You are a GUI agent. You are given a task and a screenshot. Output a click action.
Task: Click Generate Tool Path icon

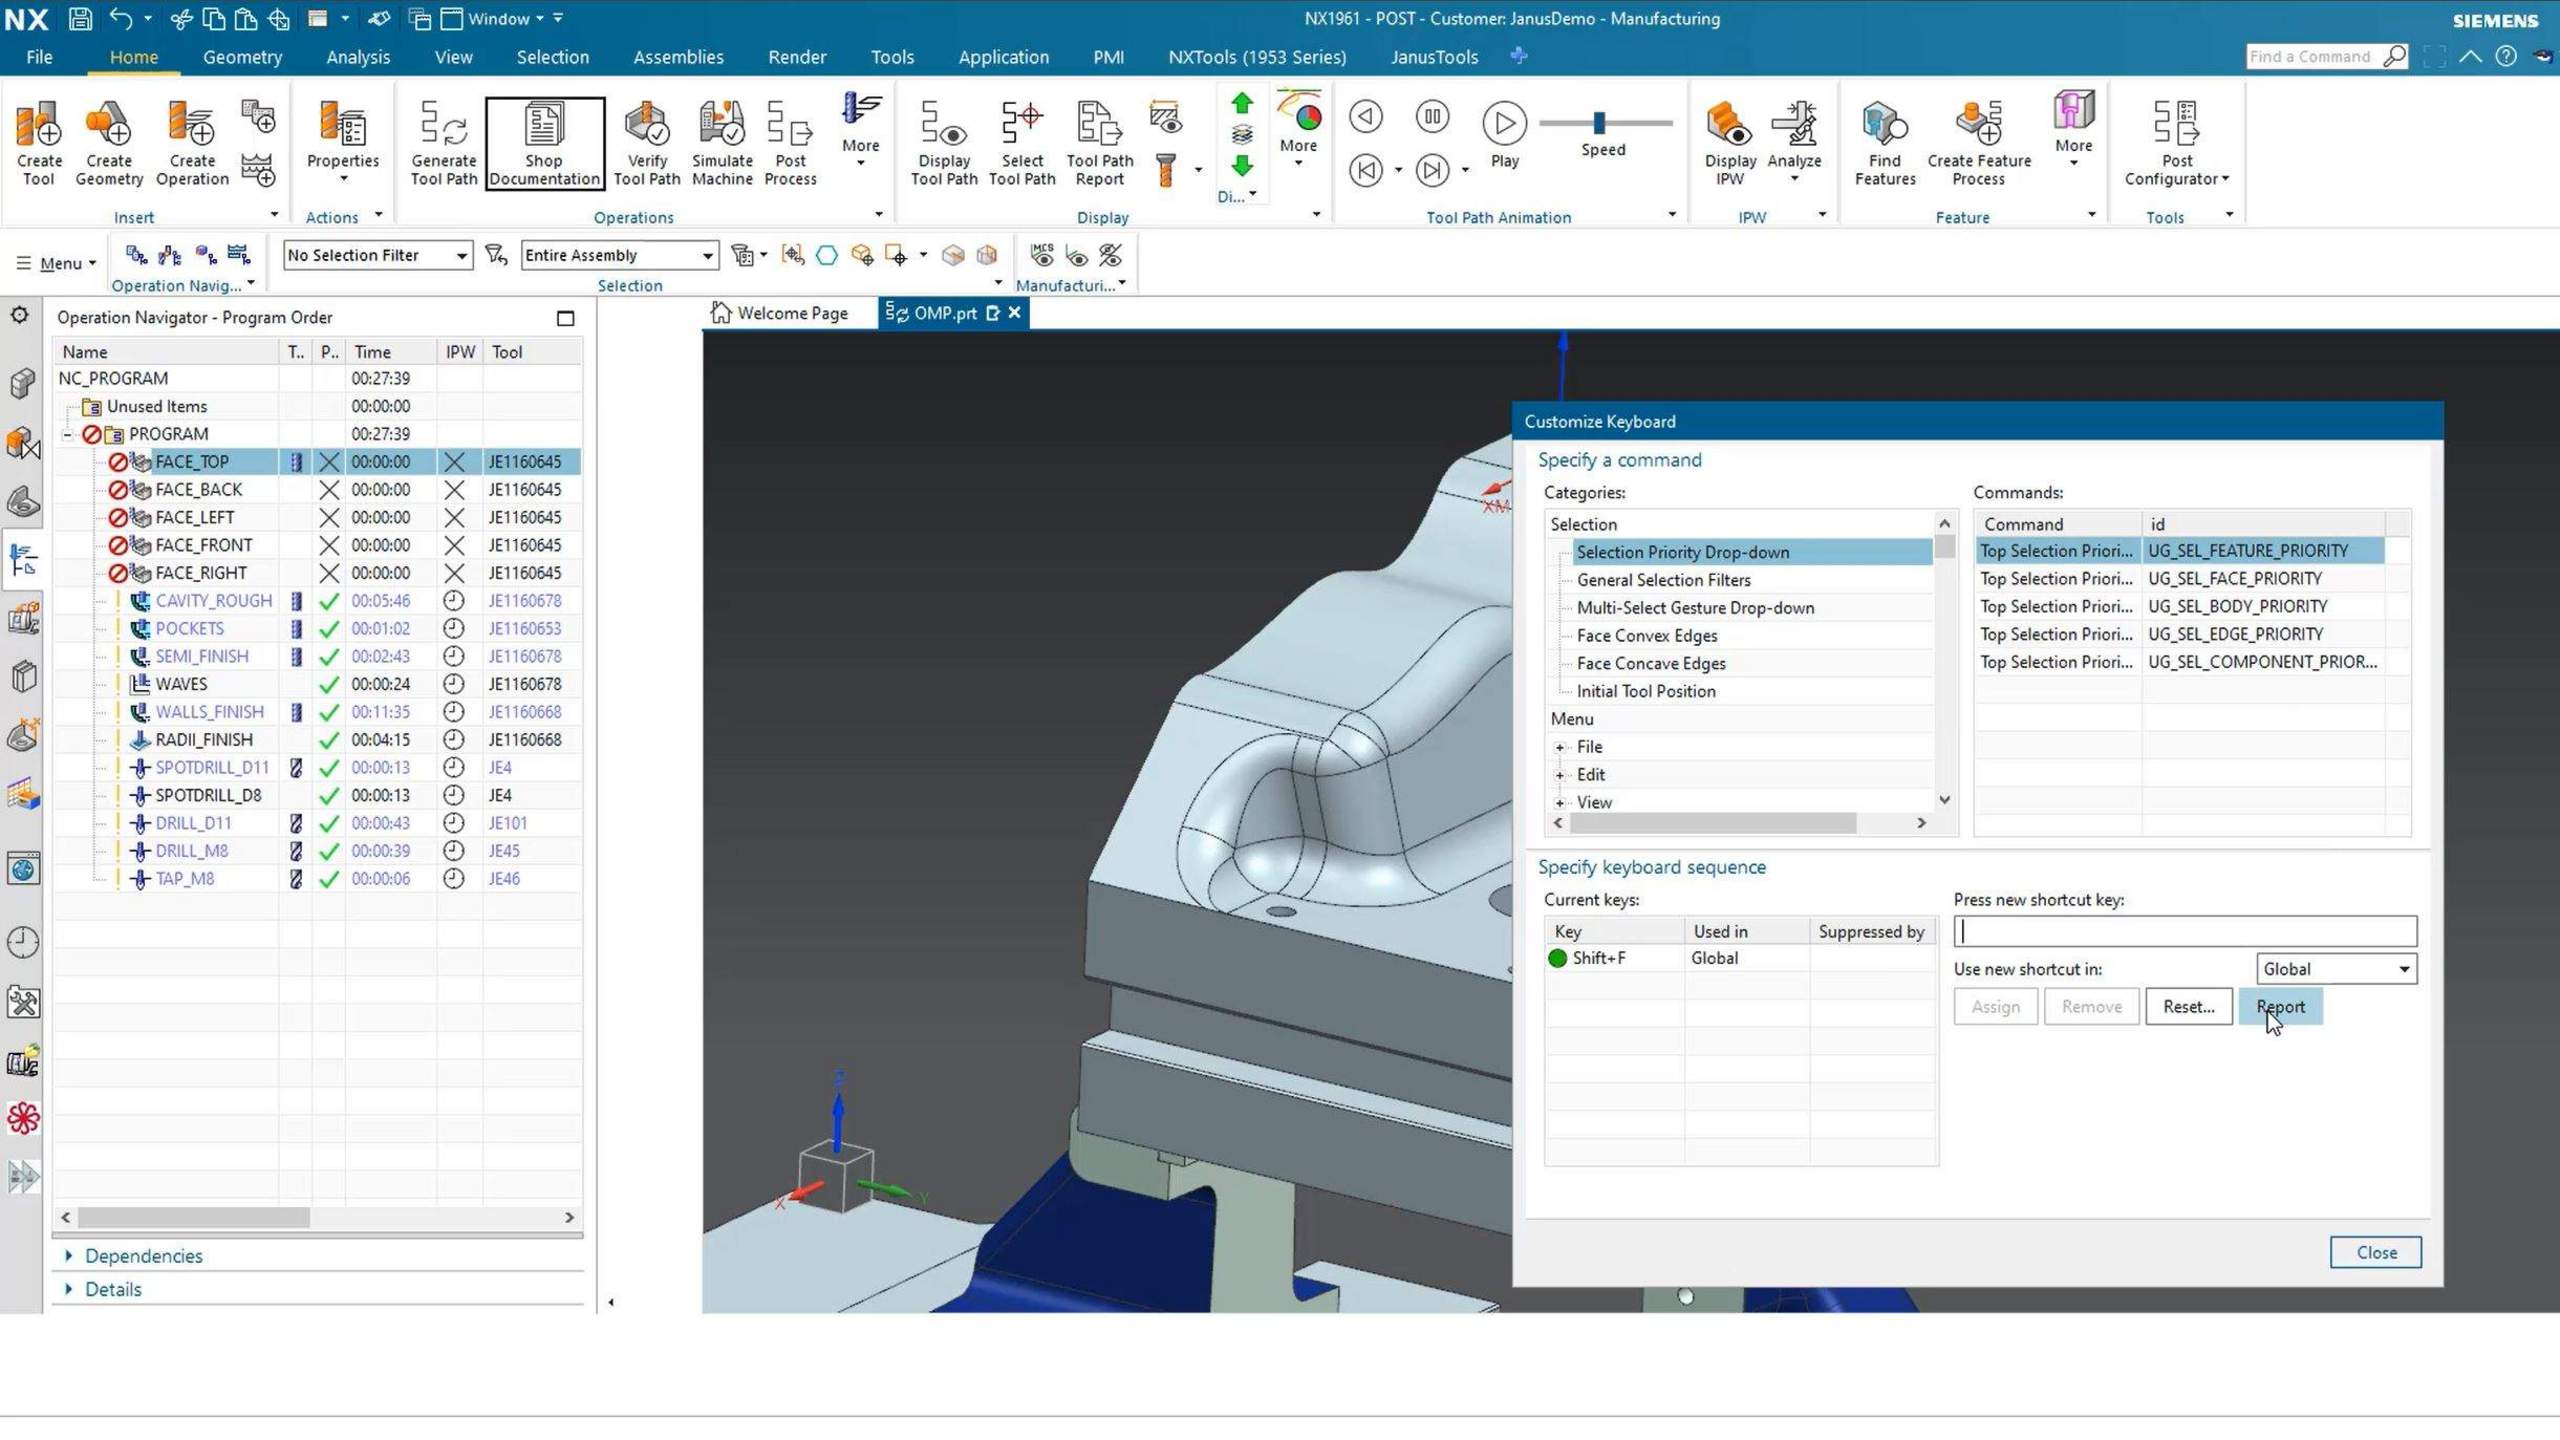(x=444, y=141)
